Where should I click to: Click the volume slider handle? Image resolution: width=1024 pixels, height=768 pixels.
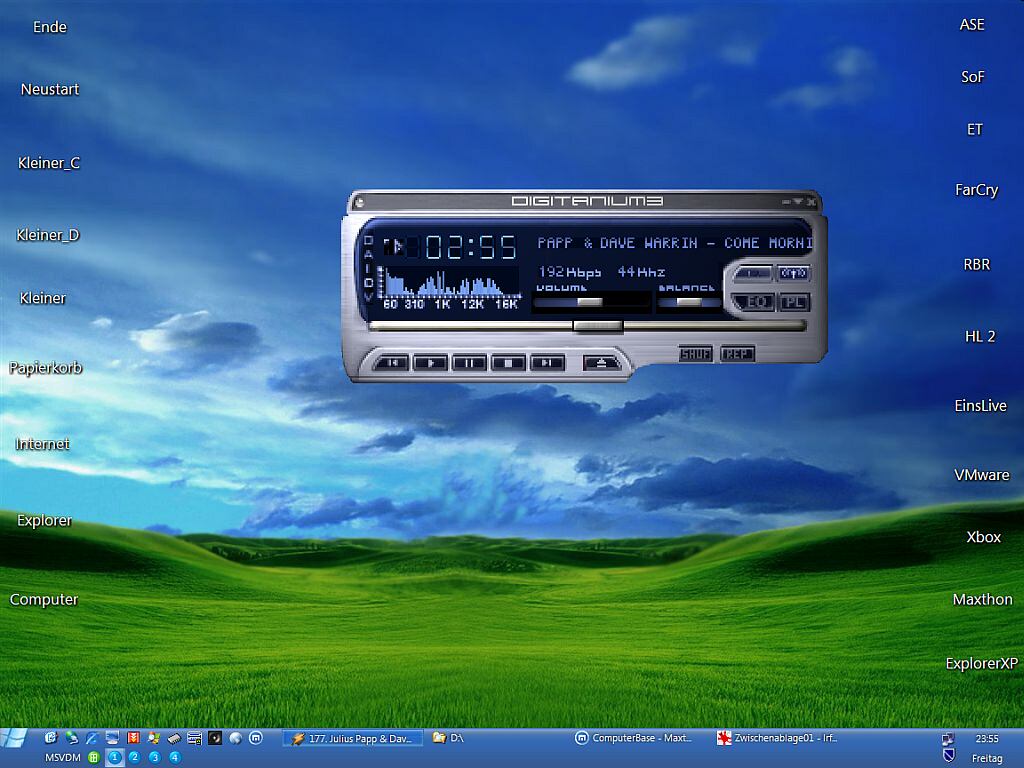tap(590, 302)
